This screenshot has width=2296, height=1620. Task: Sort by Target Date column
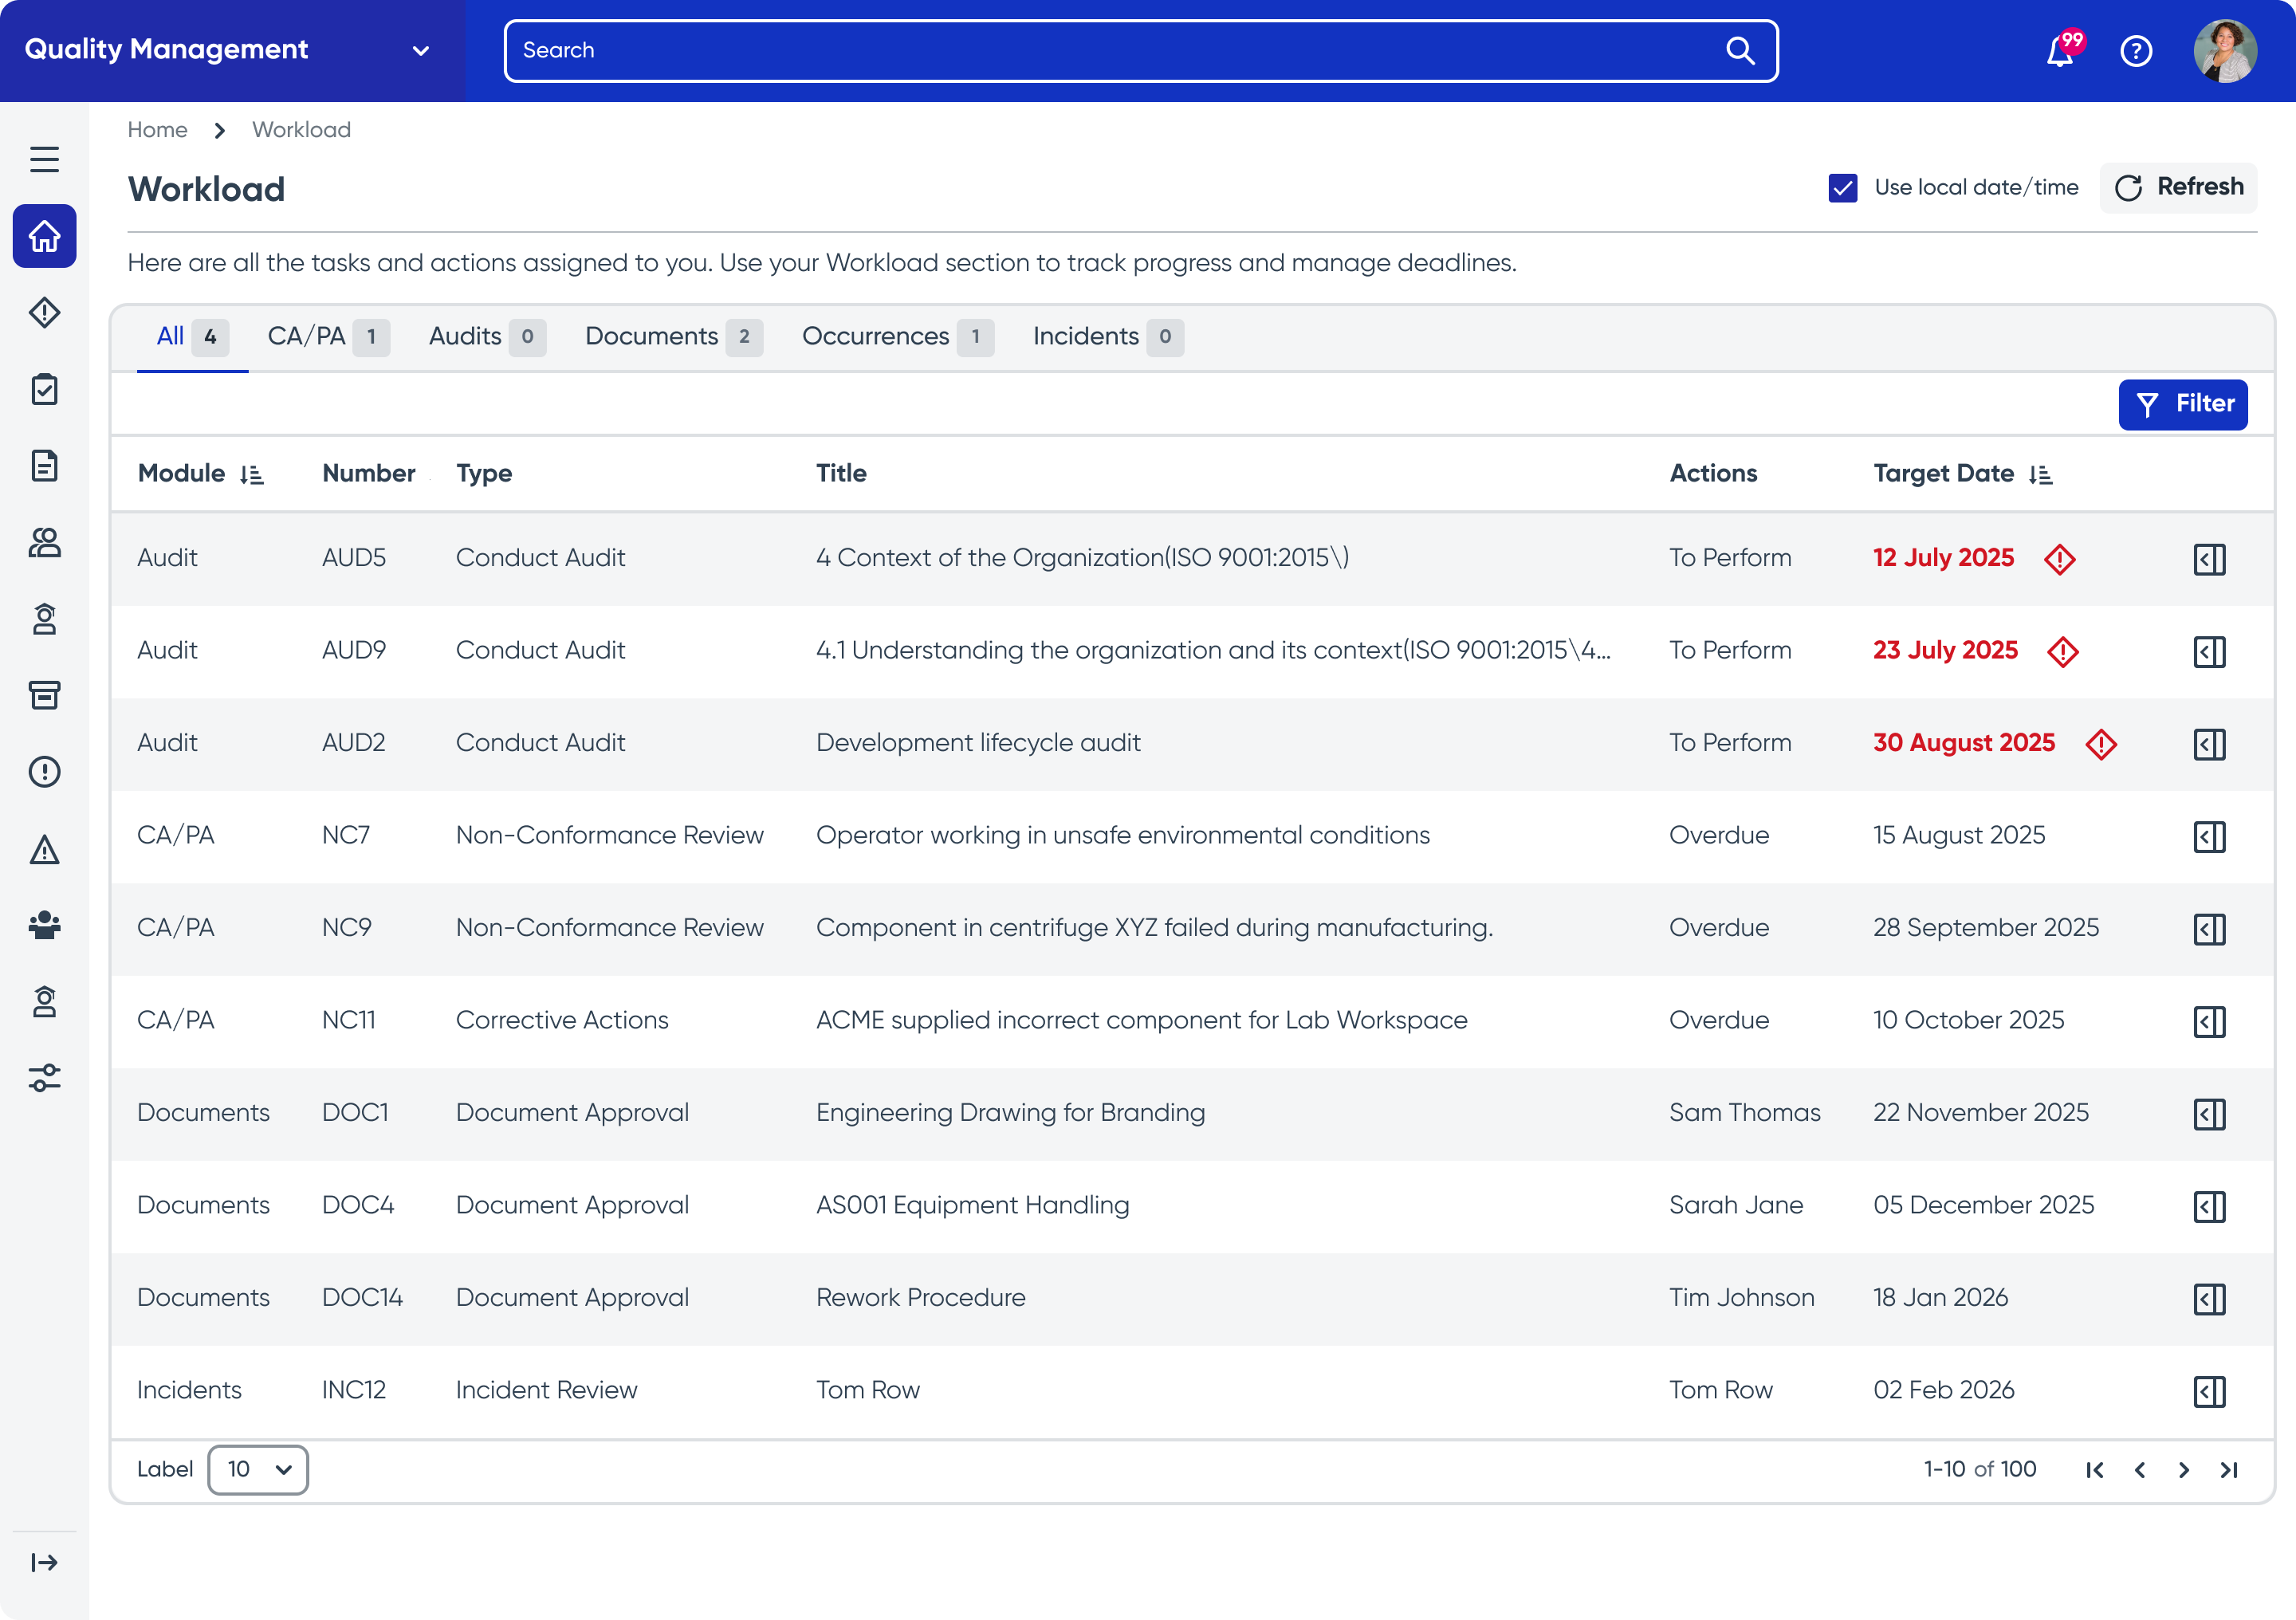[x=2041, y=475]
